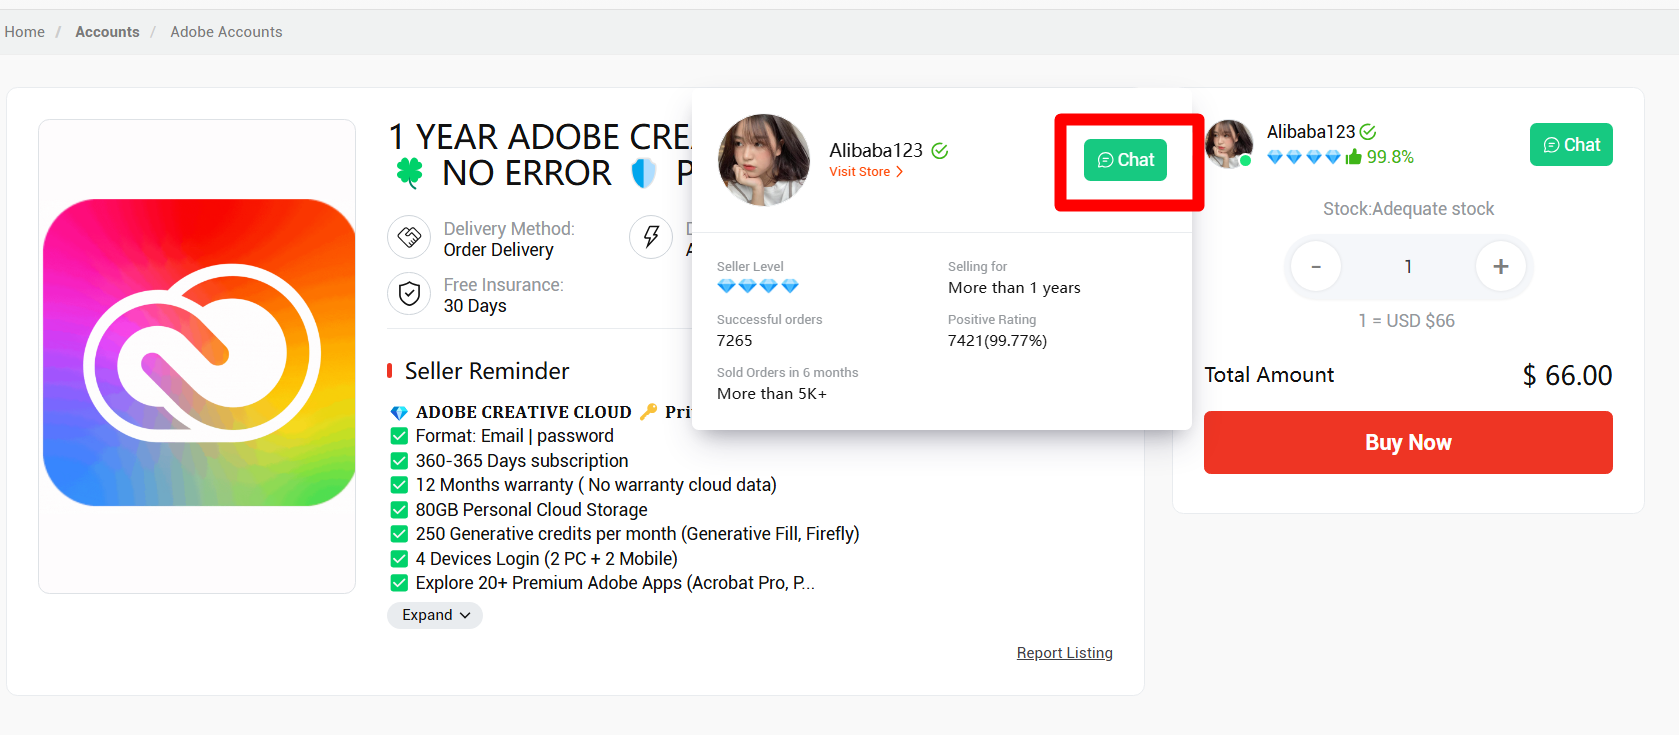The height and width of the screenshot is (735, 1679).
Task: Click the seller avatar beside Buy panel
Action: click(x=1228, y=143)
